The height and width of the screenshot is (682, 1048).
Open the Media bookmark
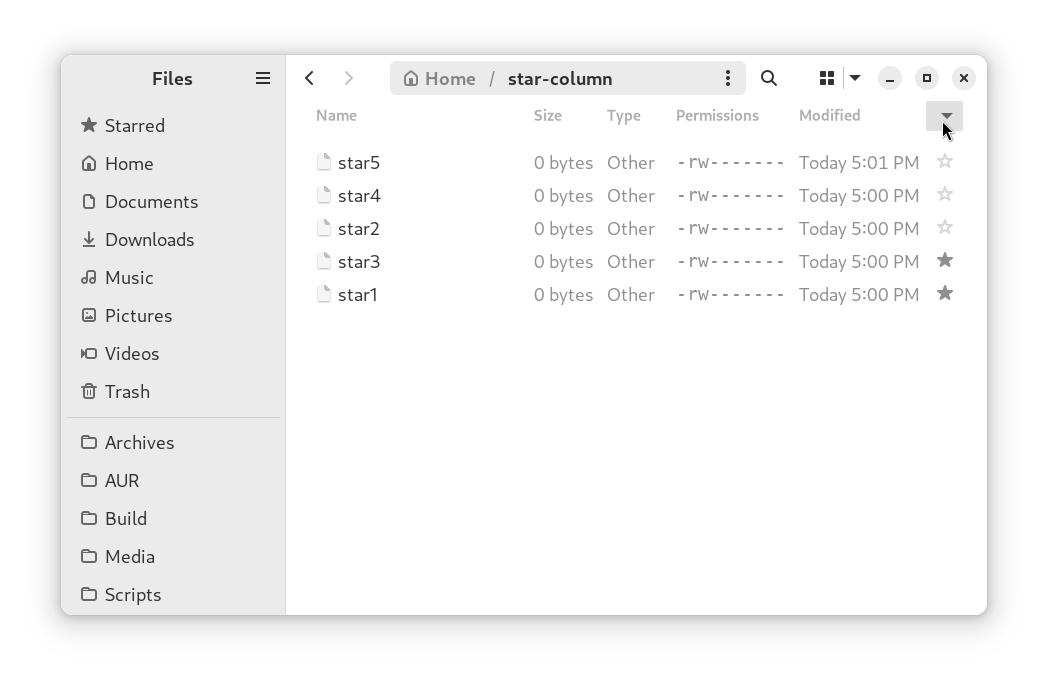coord(173,557)
